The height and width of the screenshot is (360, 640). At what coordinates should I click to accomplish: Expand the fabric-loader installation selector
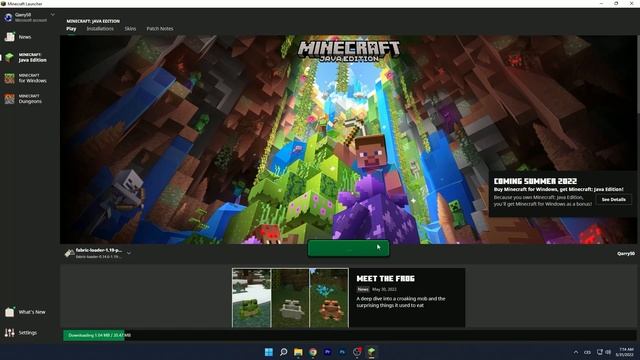(x=129, y=253)
